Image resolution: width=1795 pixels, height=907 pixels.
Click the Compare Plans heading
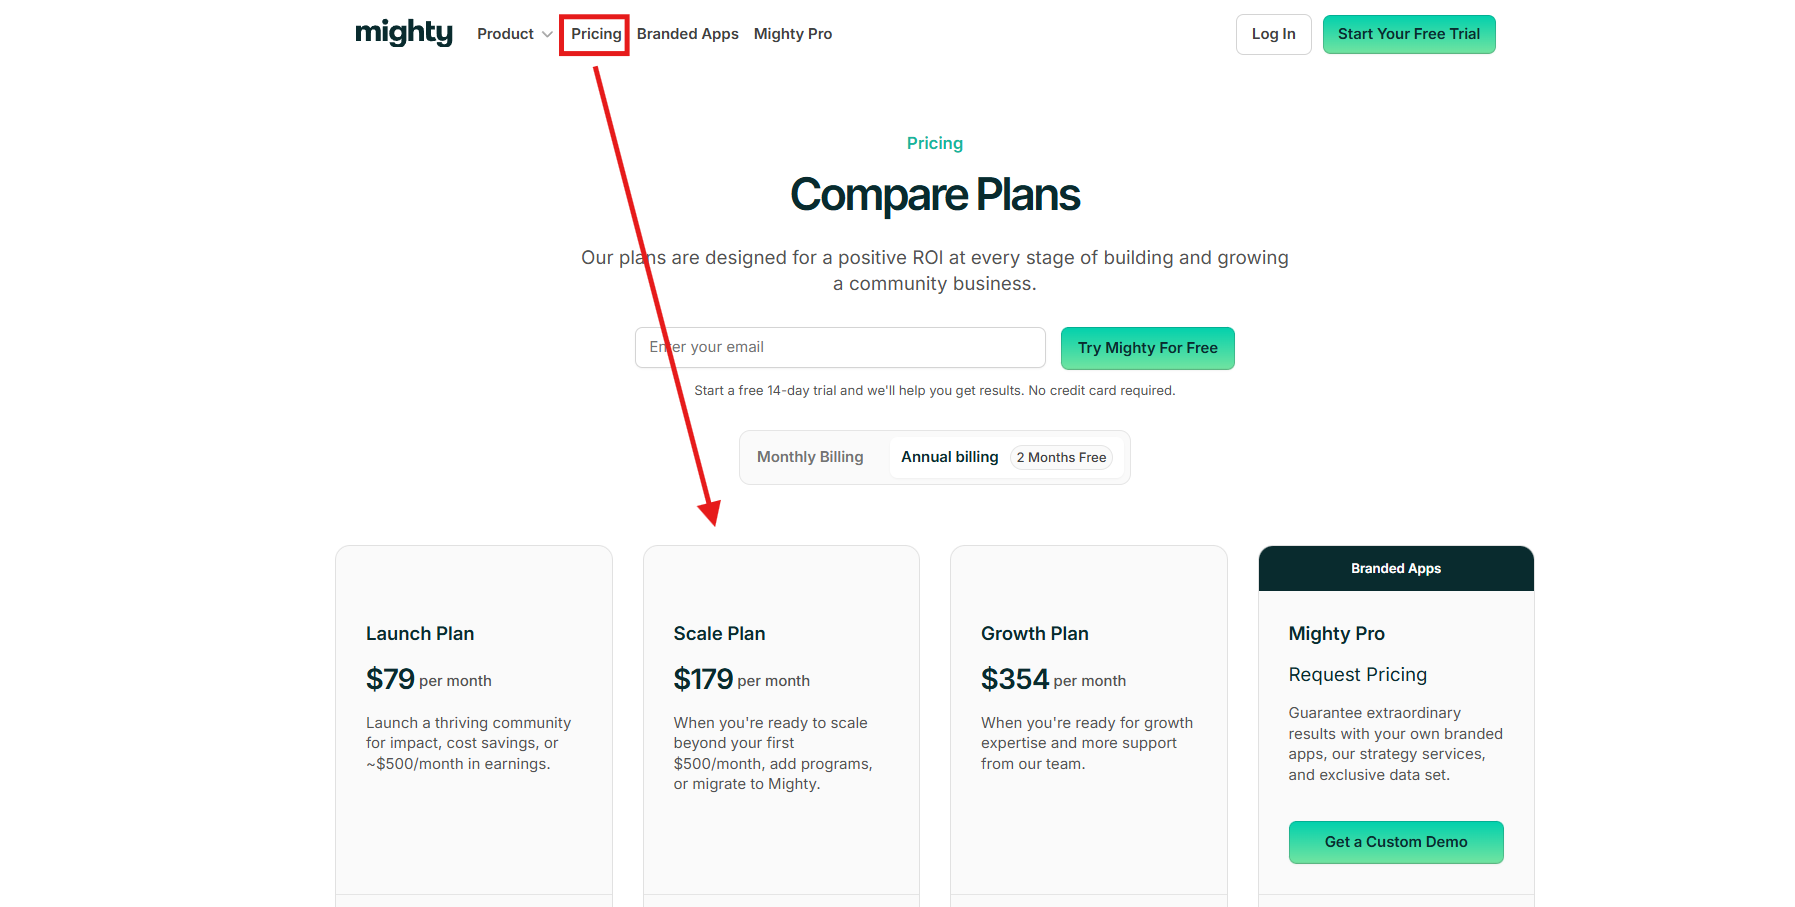pos(934,195)
